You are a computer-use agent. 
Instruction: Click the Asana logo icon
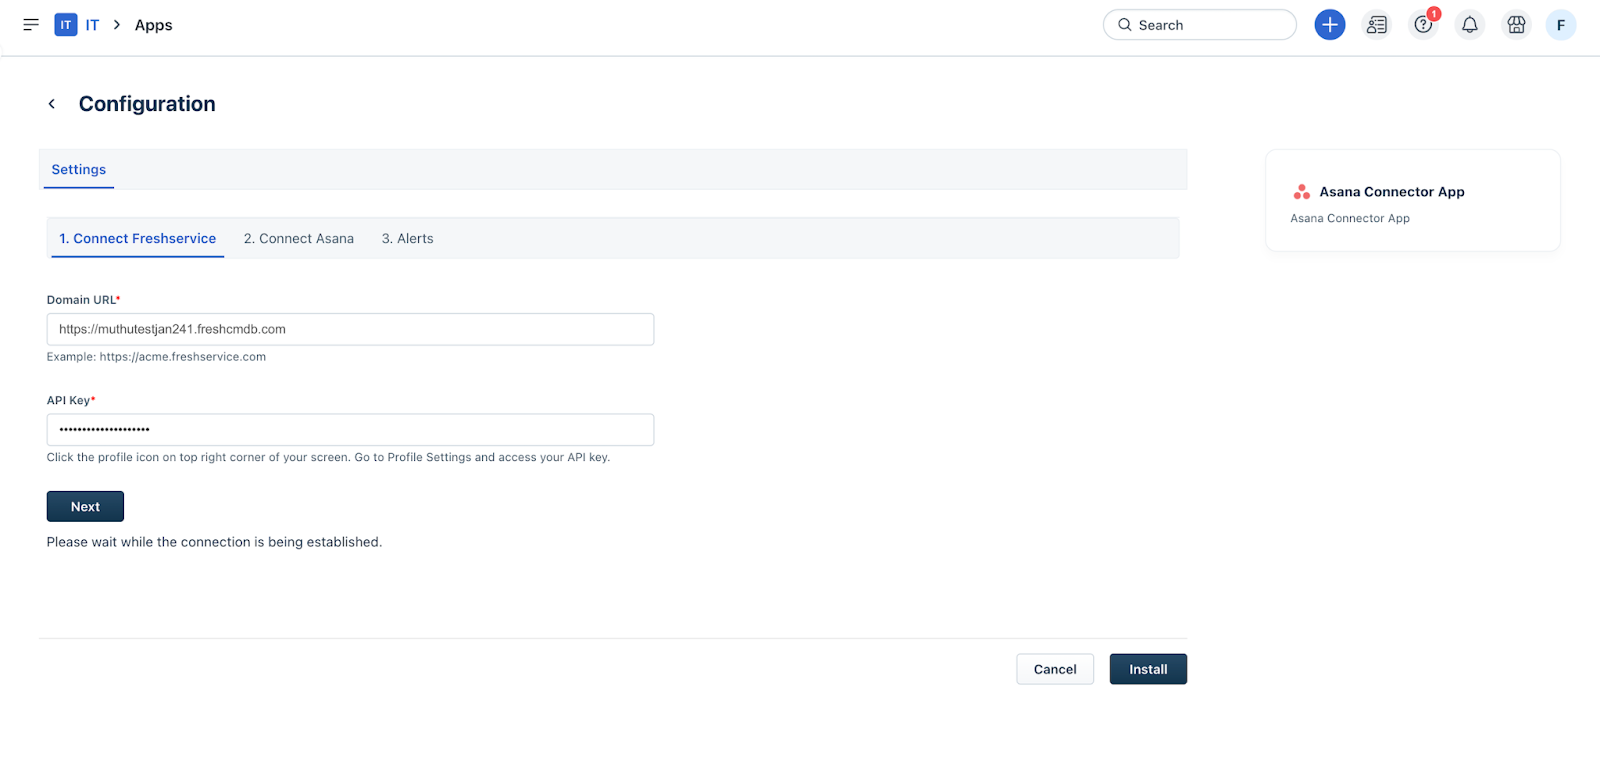[x=1301, y=192]
